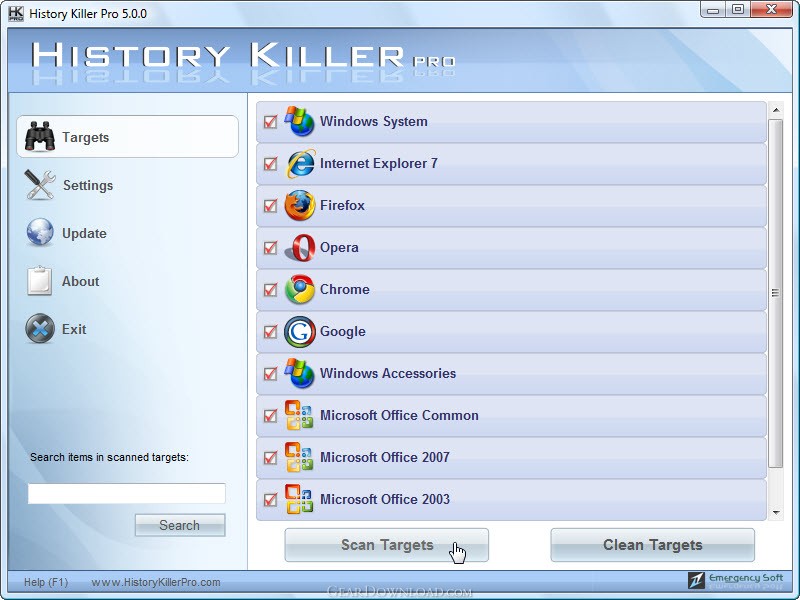Minimize the History Killer Pro window
Viewport: 800px width, 600px height.
click(x=713, y=10)
